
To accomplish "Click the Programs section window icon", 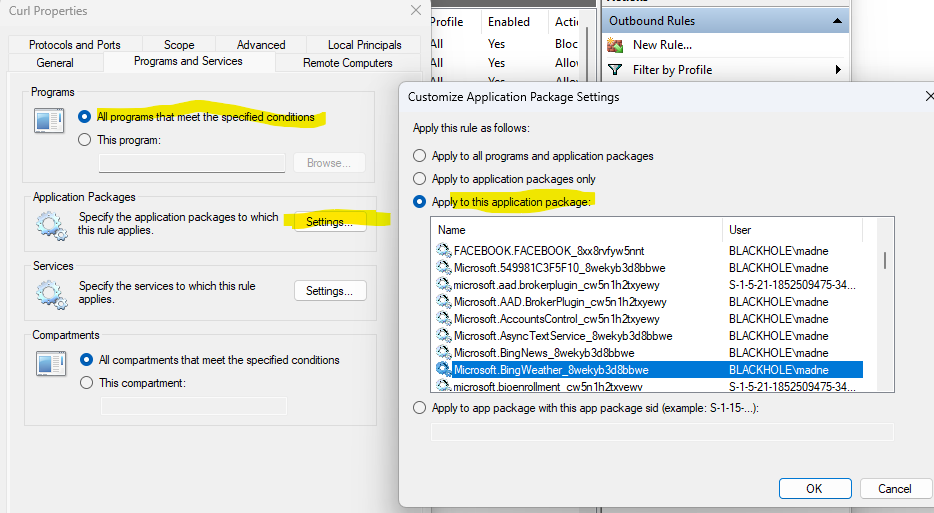I will [x=49, y=121].
